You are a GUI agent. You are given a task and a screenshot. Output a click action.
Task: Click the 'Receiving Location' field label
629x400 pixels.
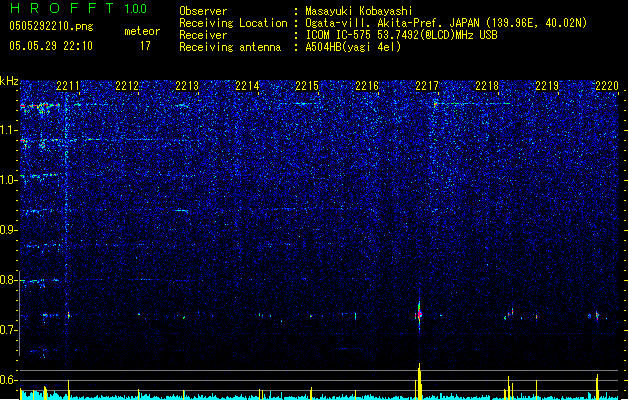tap(233, 23)
